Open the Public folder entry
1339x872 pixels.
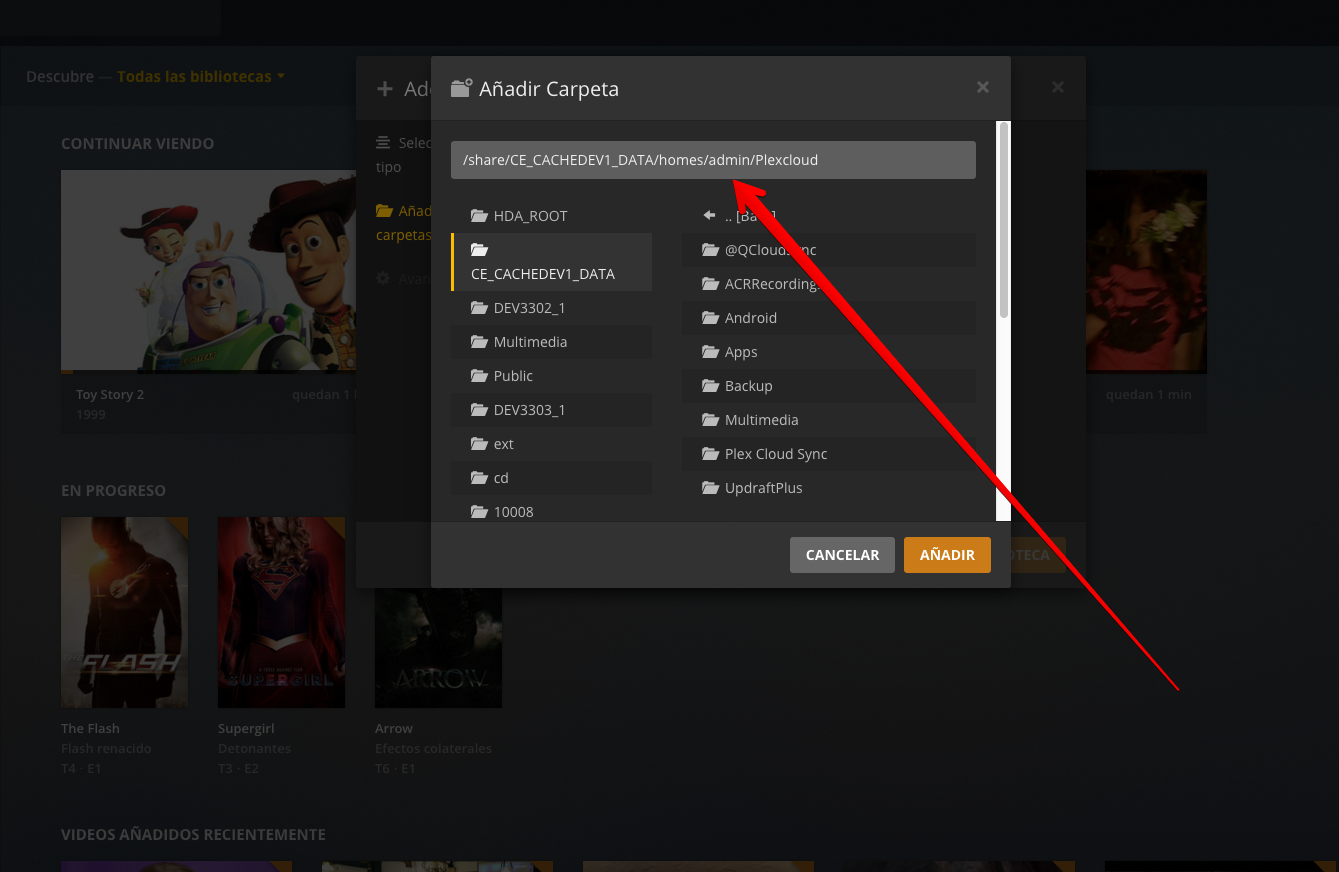pos(551,376)
